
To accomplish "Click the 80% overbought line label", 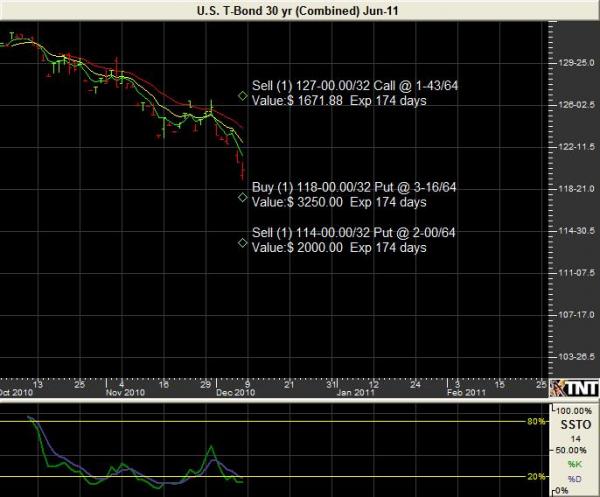I will coord(537,423).
